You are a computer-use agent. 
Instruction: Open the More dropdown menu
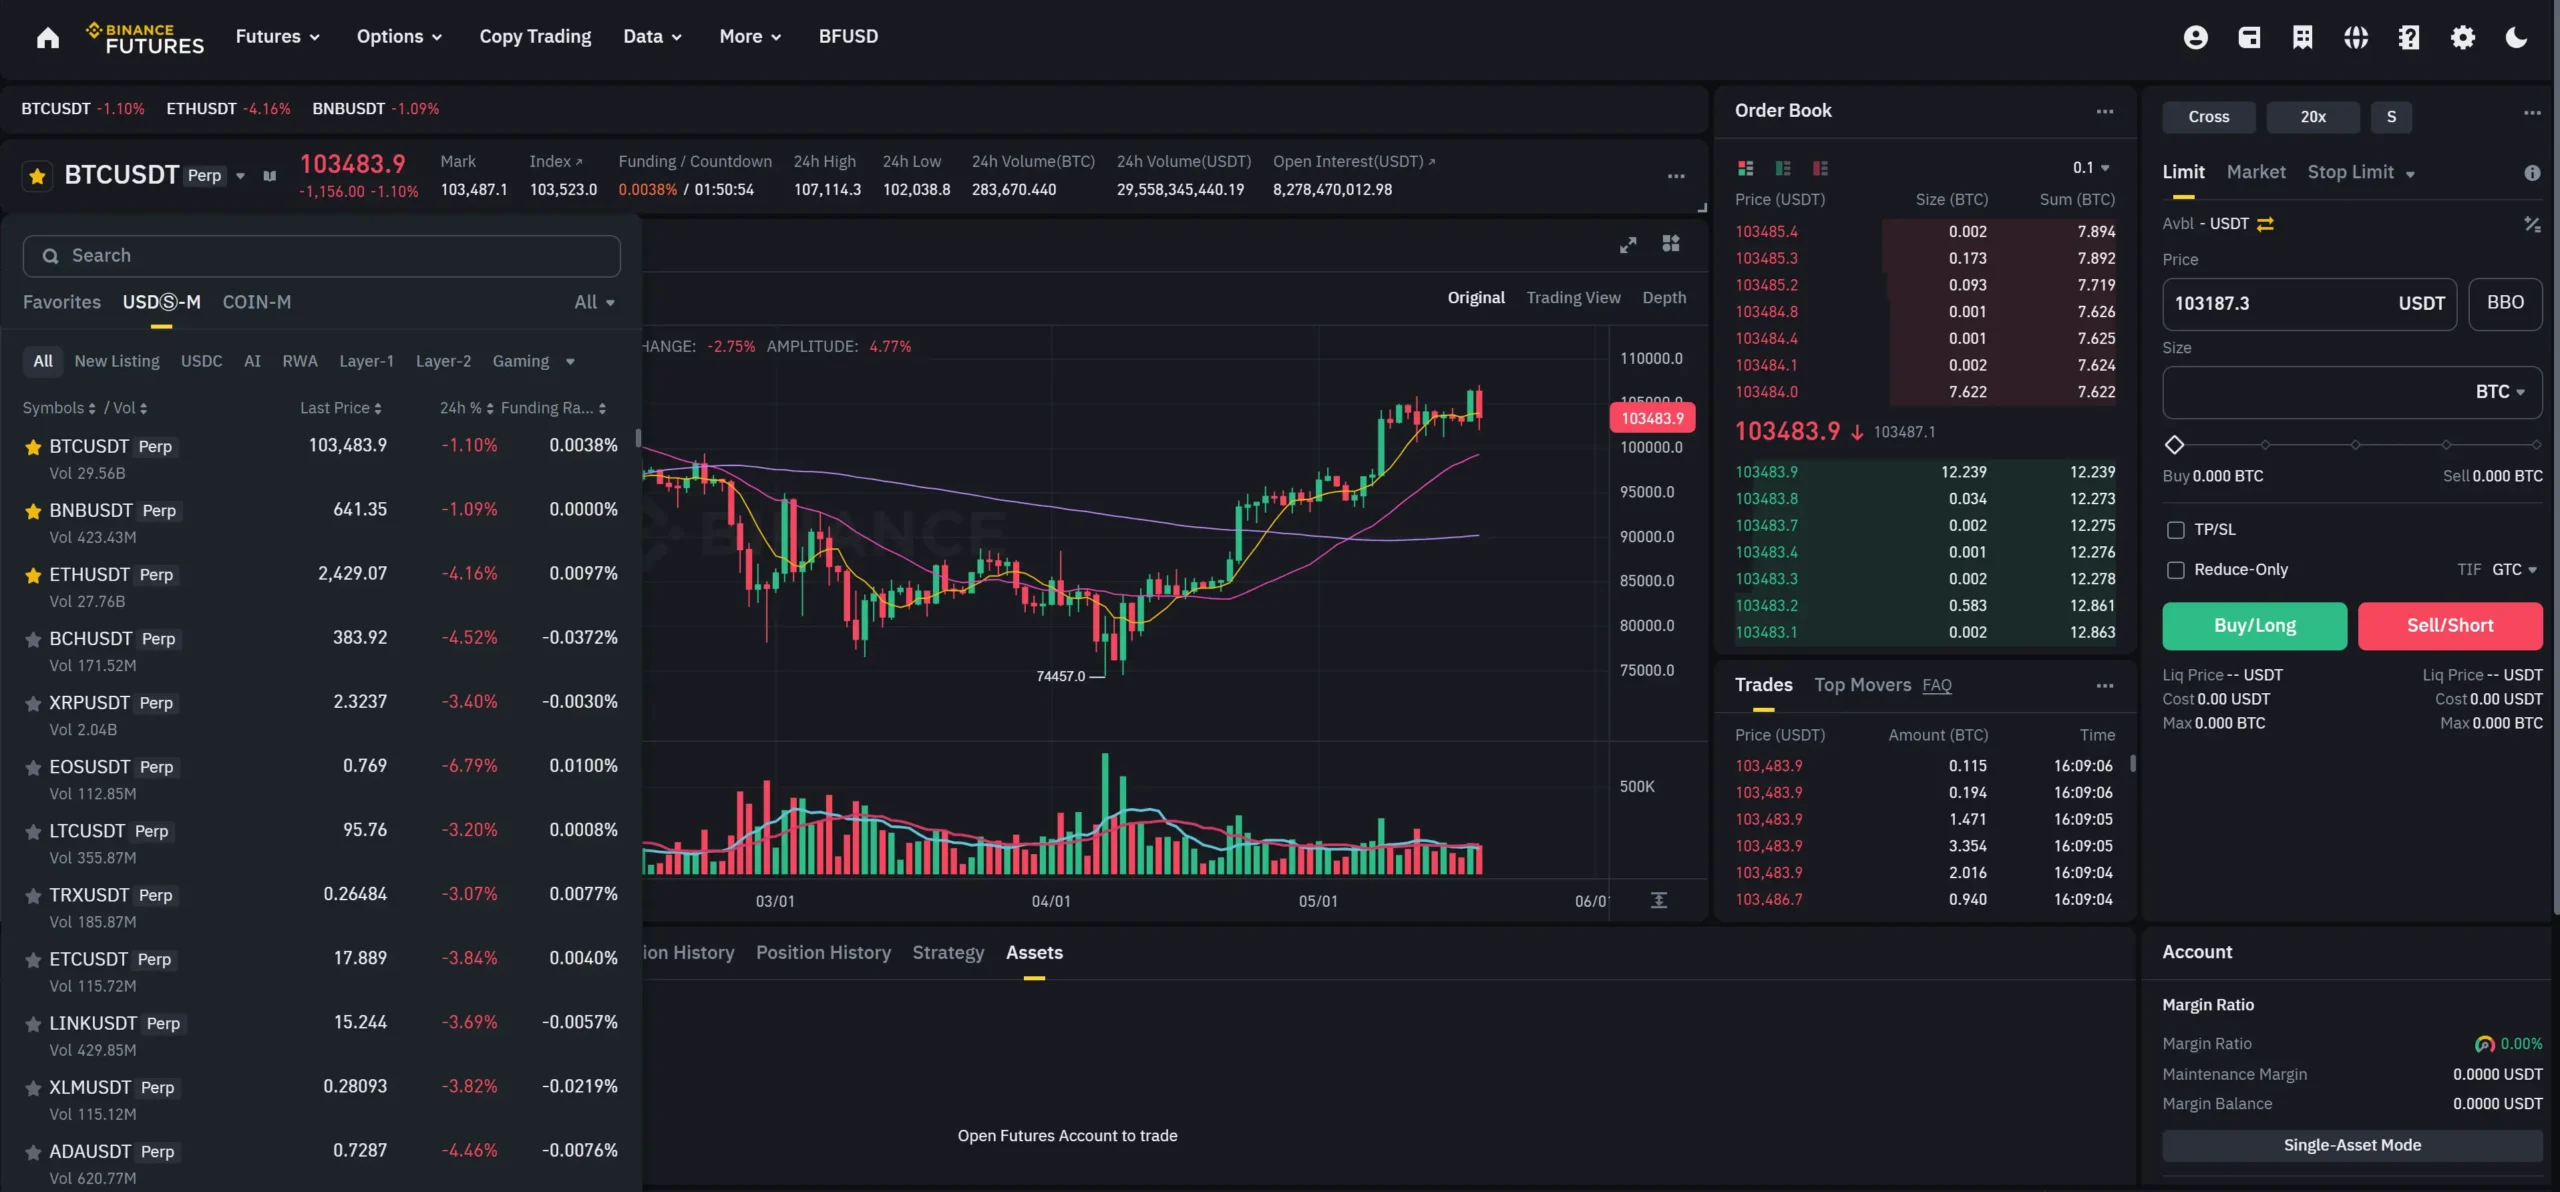pyautogui.click(x=750, y=37)
